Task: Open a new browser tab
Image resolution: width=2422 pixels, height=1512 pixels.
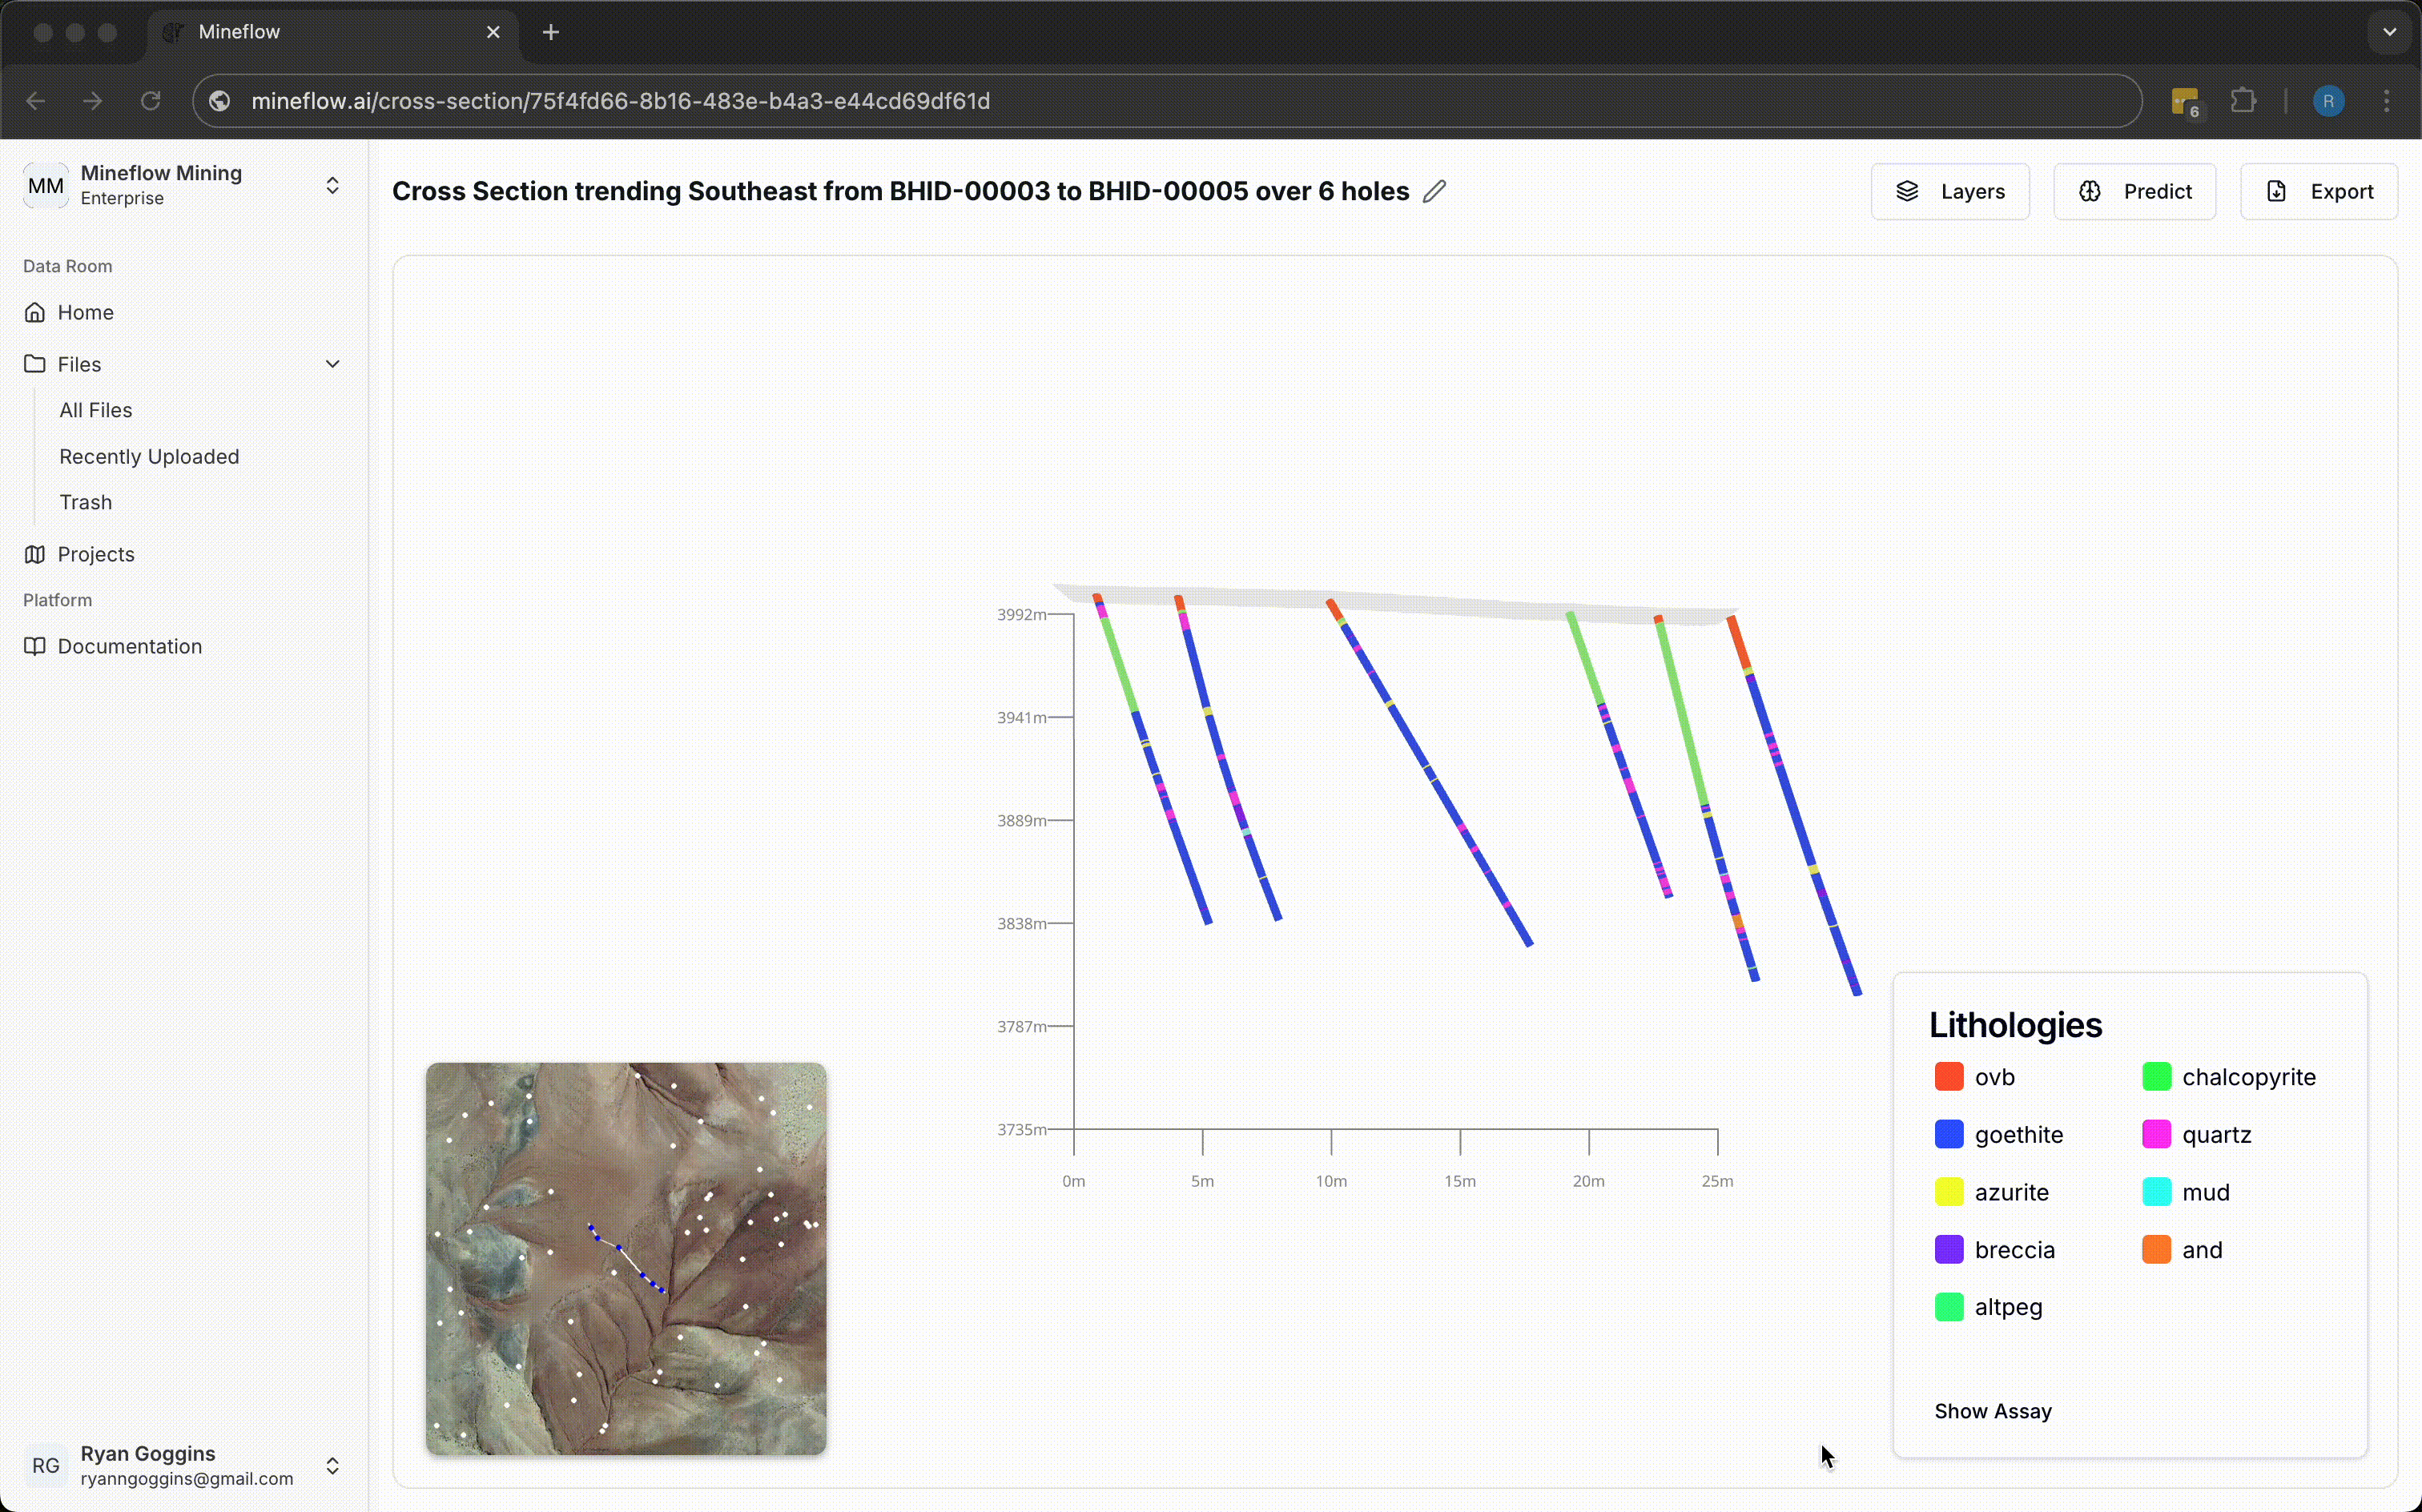Action: point(551,32)
